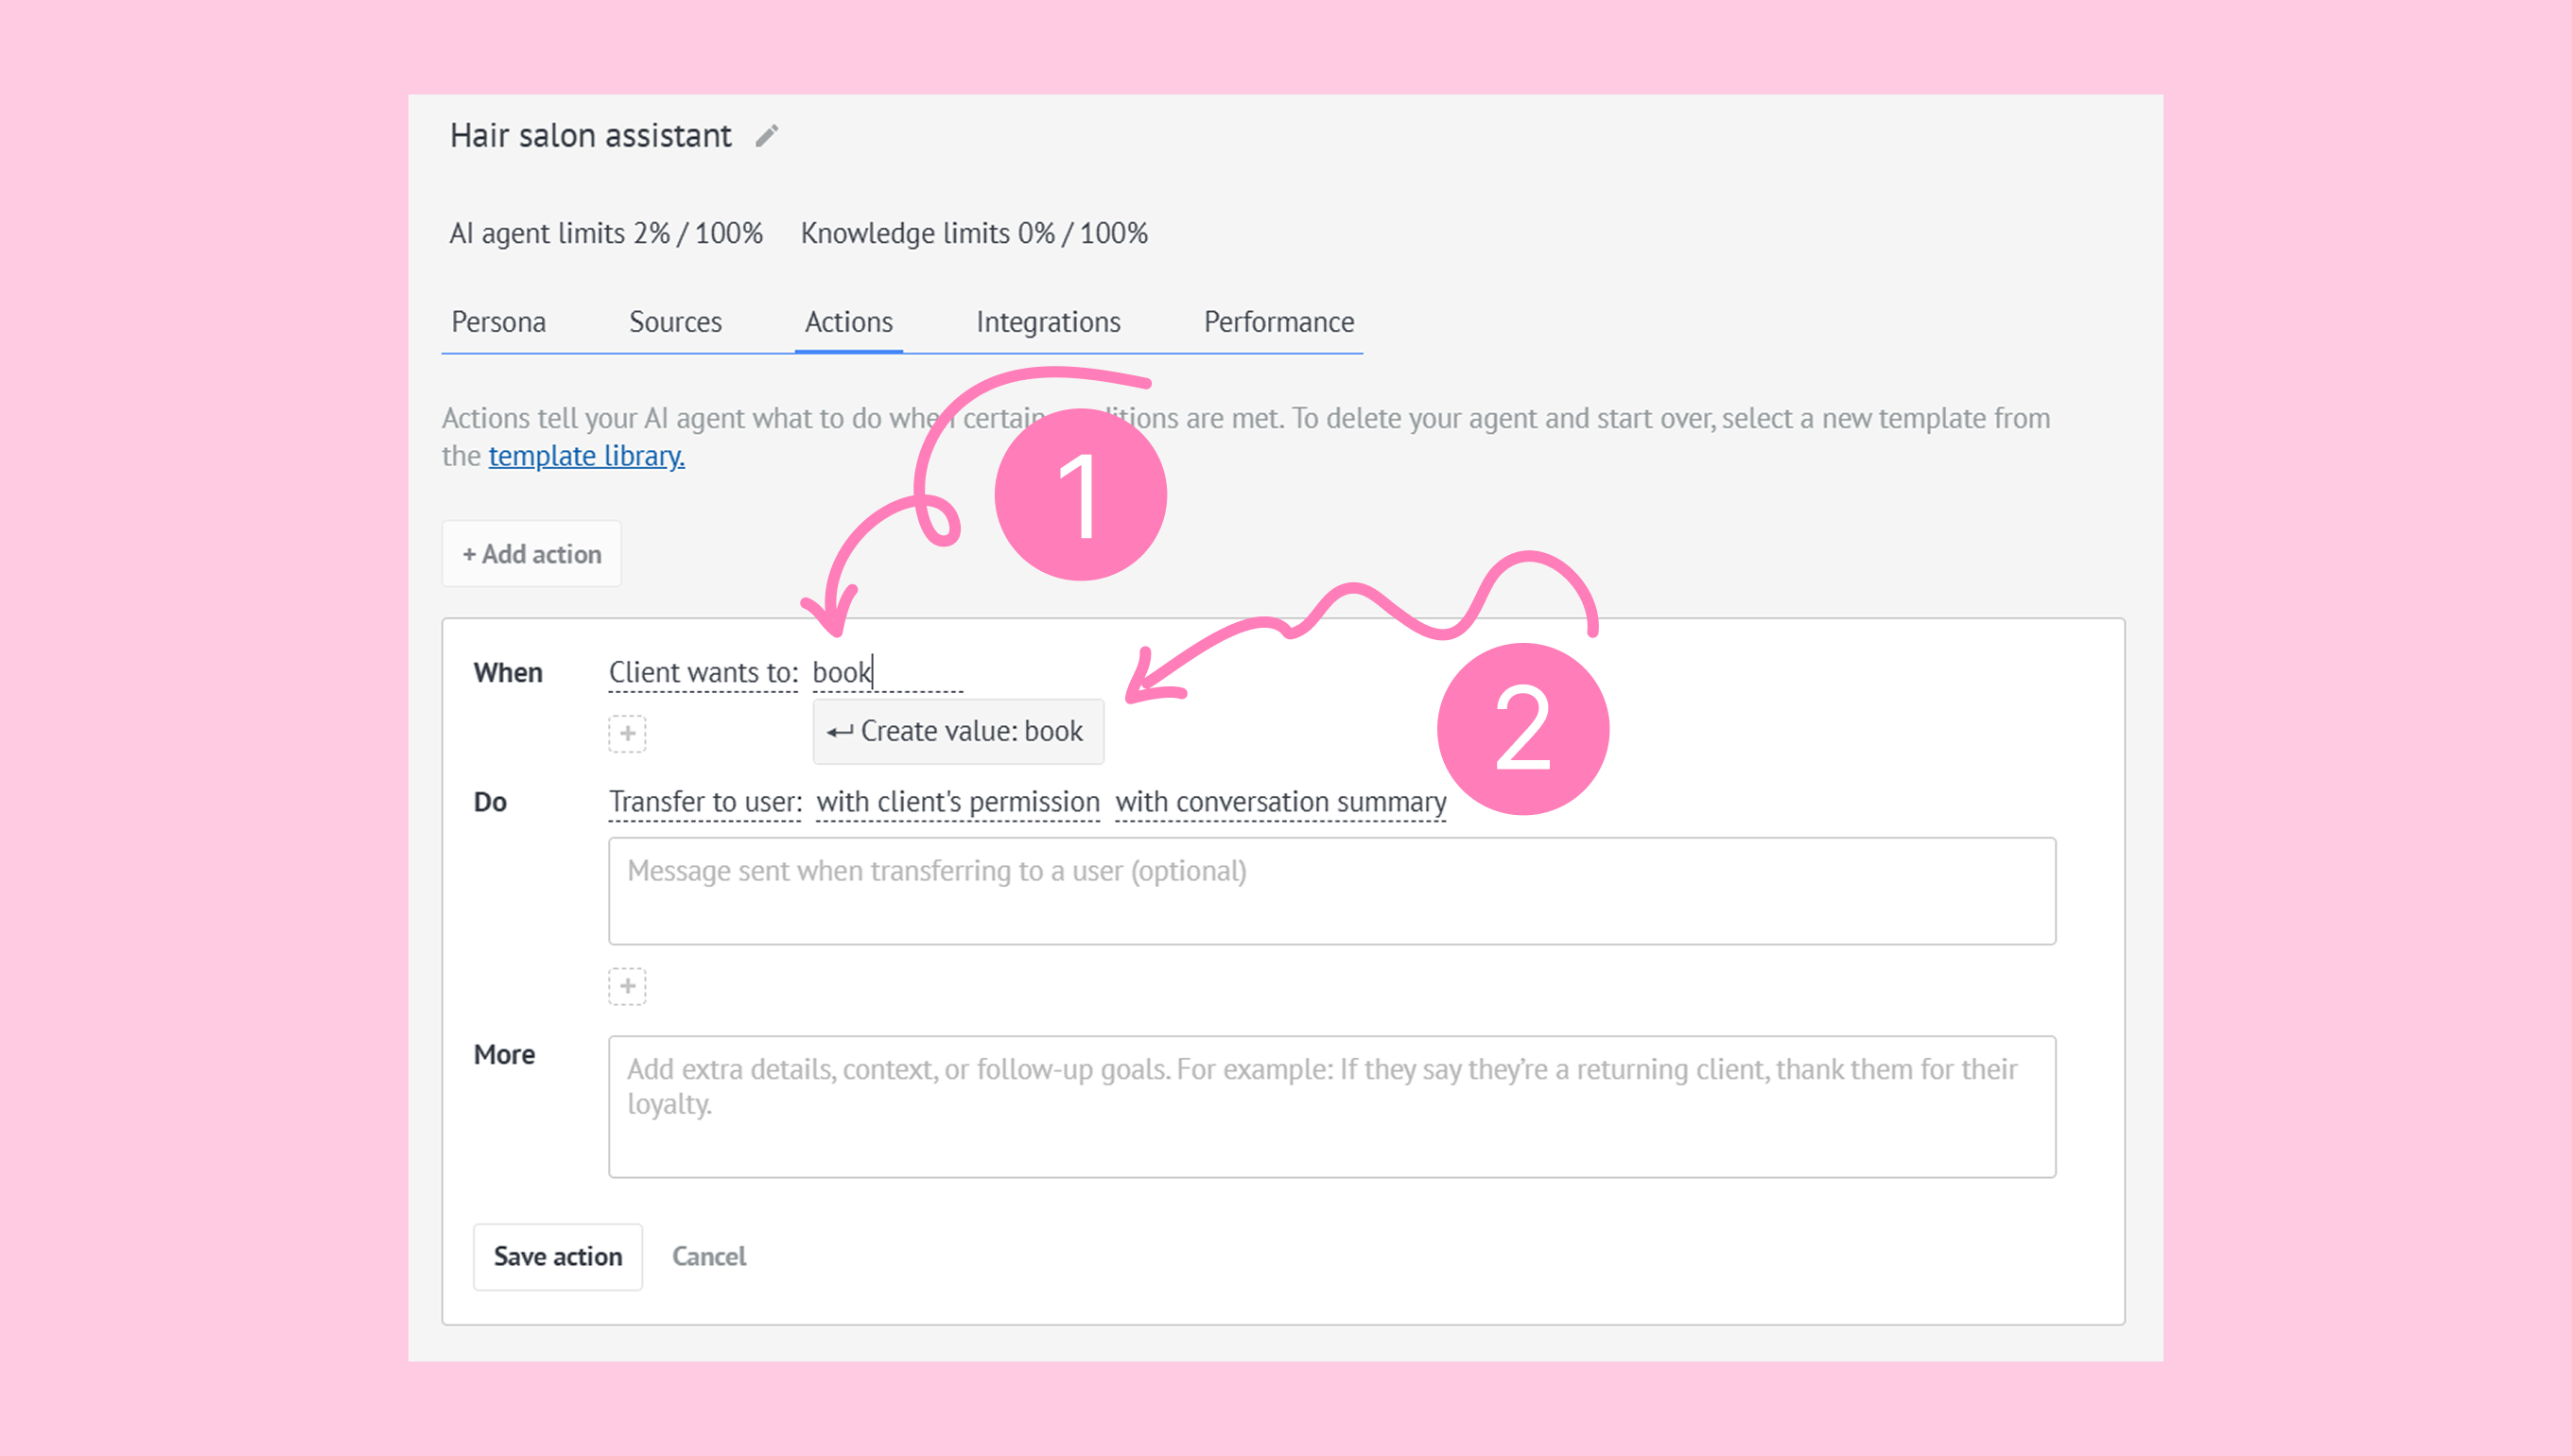Click the 'book' value input field

pos(886,673)
